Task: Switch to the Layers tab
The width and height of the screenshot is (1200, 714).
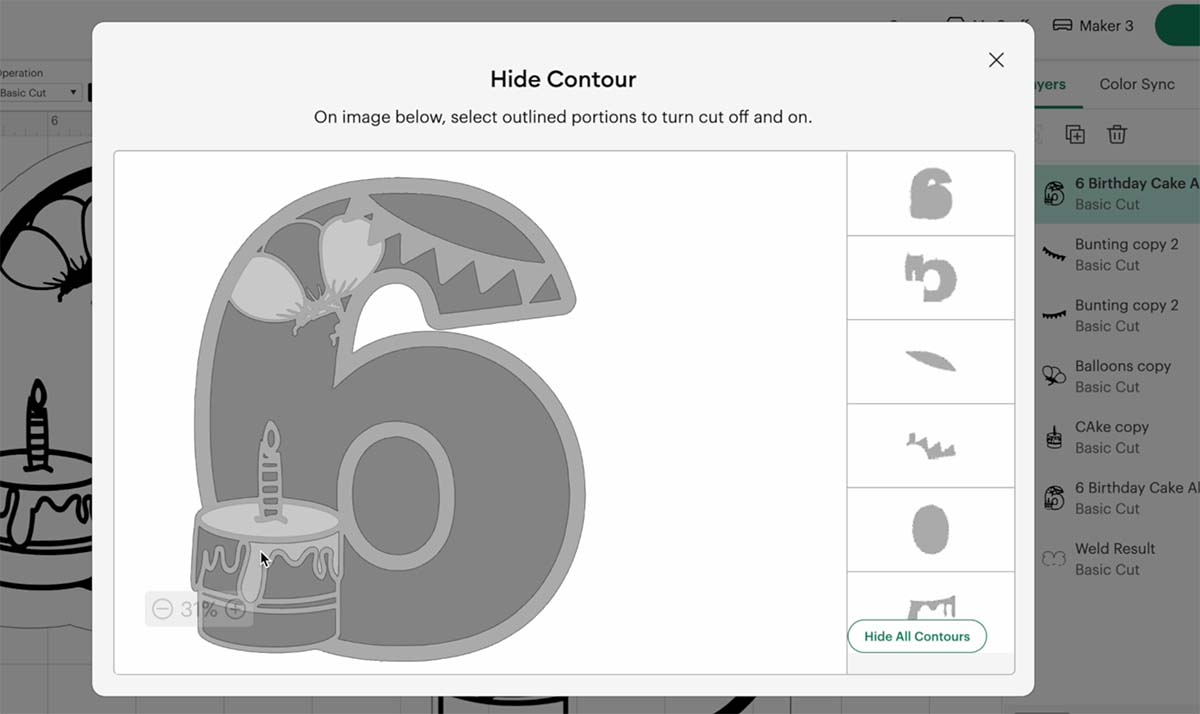Action: tap(1050, 84)
